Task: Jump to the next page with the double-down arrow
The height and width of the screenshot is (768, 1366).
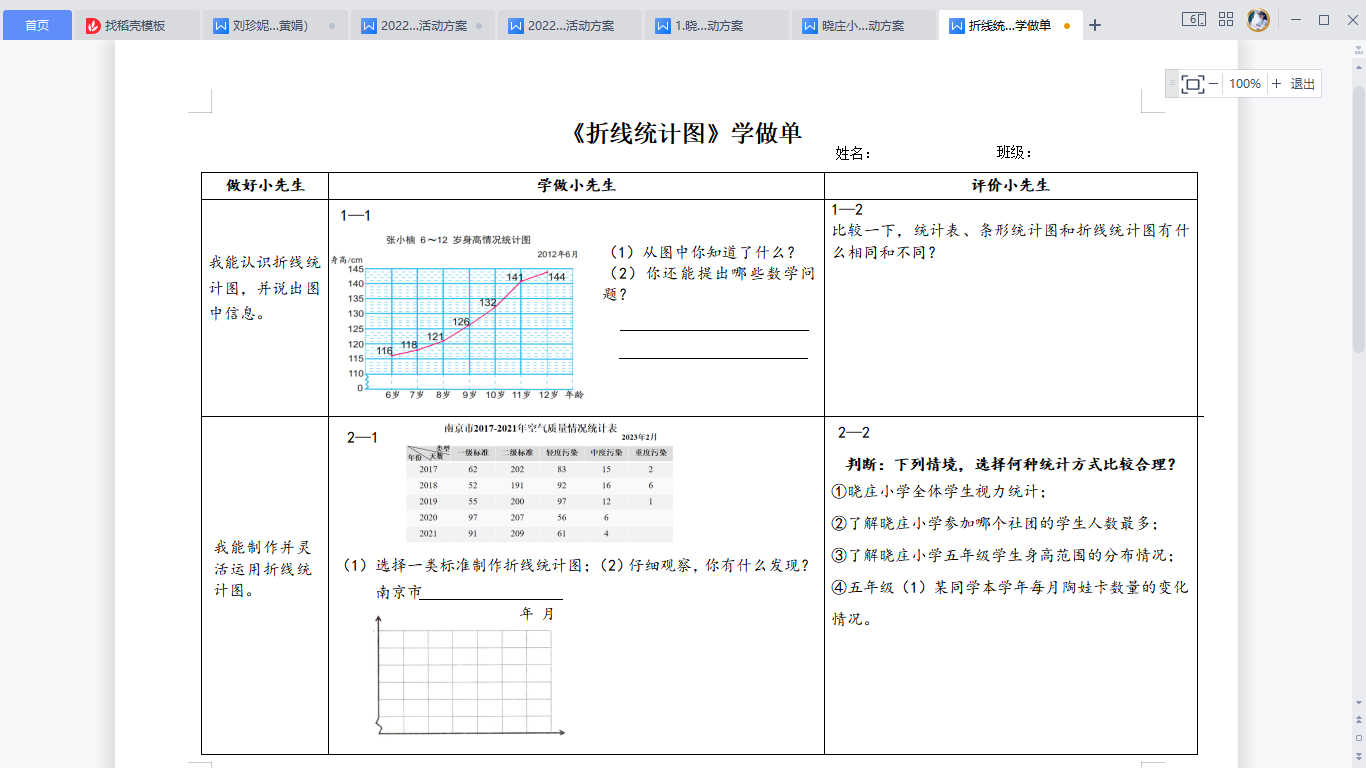Action: click(1359, 757)
